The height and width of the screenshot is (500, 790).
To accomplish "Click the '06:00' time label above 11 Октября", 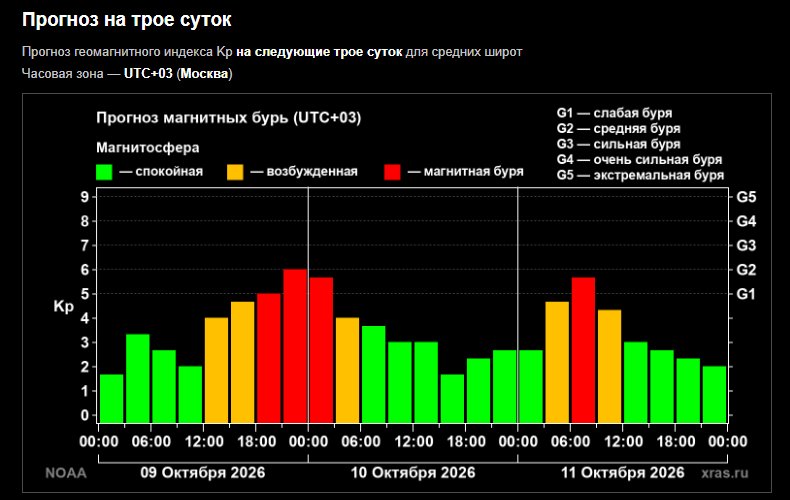I will [570, 442].
